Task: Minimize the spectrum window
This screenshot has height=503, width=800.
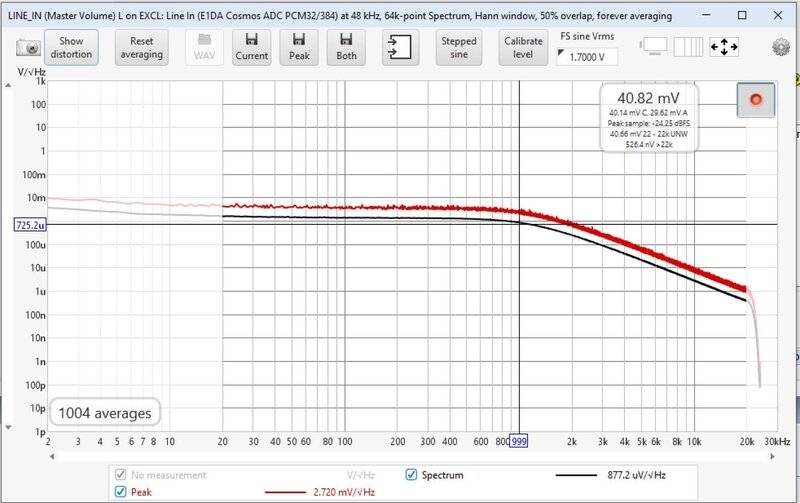Action: tap(706, 15)
